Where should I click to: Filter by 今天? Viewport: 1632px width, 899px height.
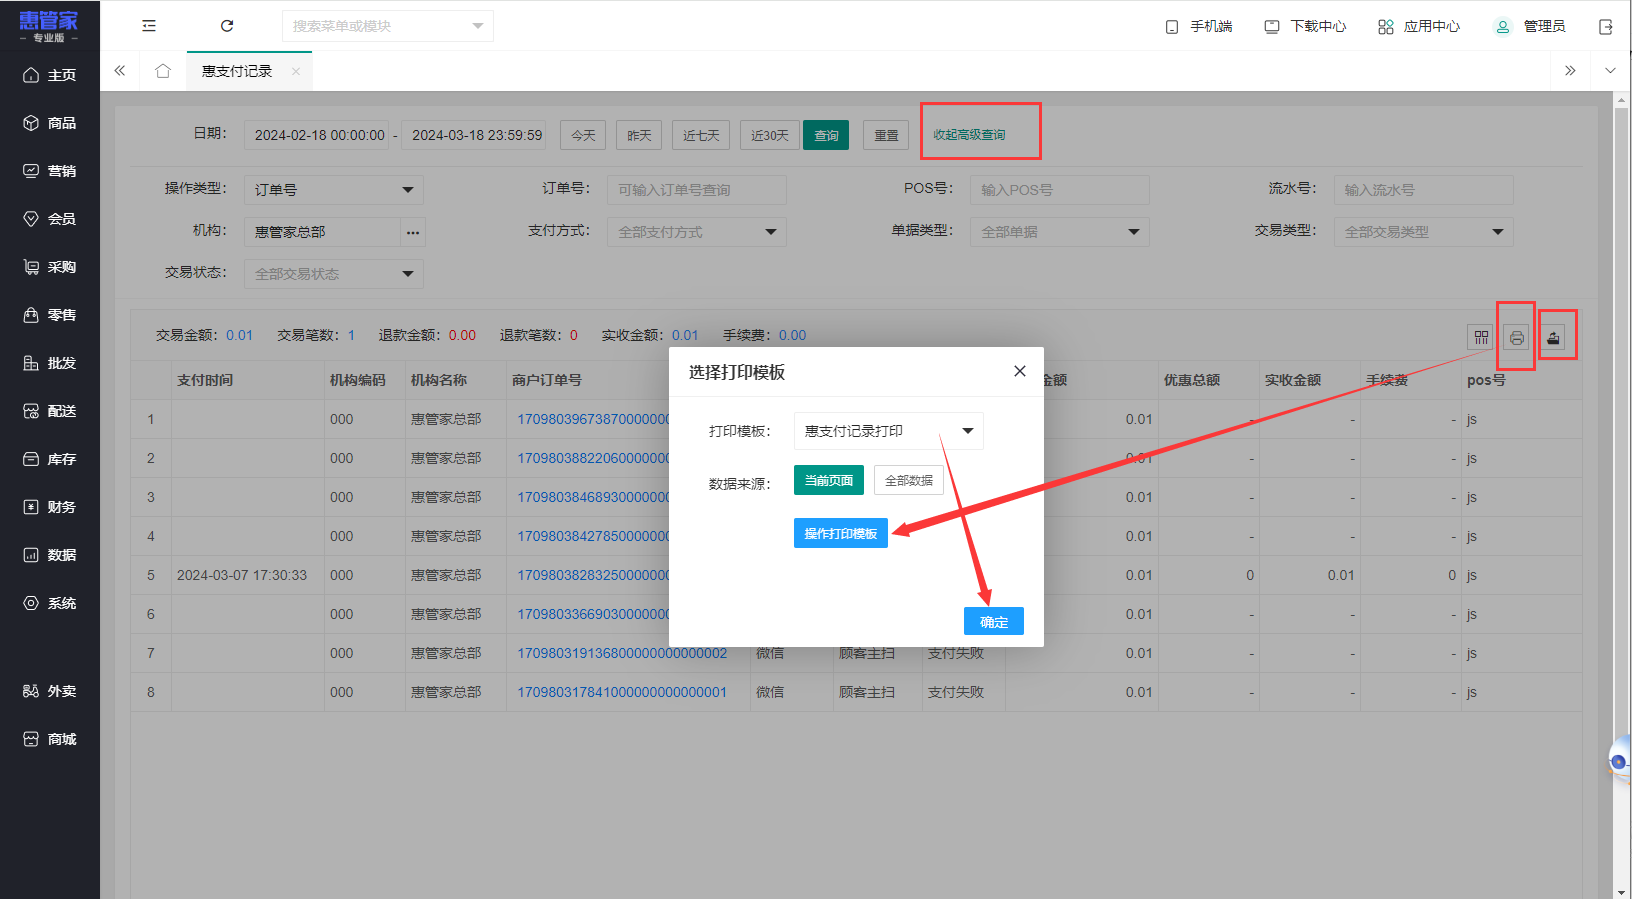point(583,135)
